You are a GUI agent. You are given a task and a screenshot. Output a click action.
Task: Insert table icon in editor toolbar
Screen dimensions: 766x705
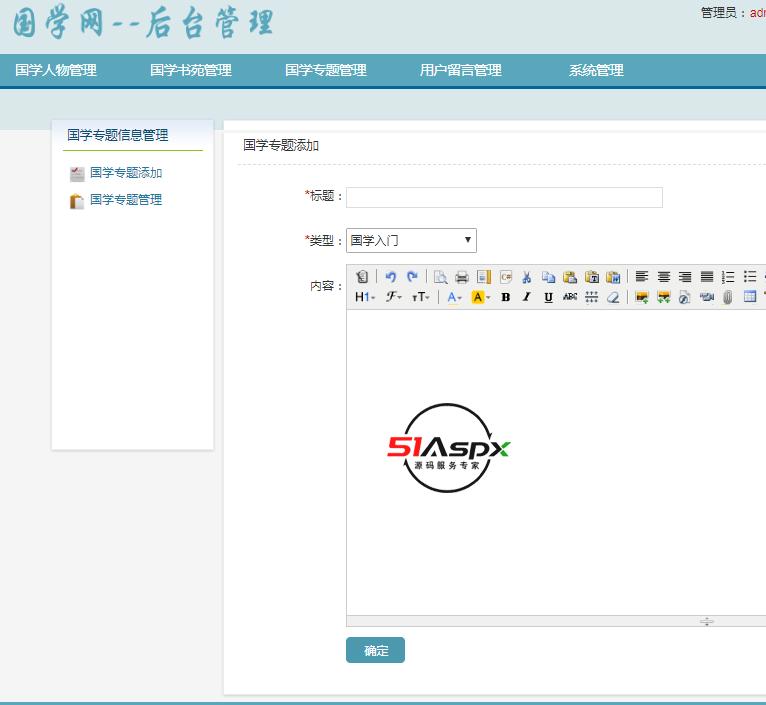[750, 297]
